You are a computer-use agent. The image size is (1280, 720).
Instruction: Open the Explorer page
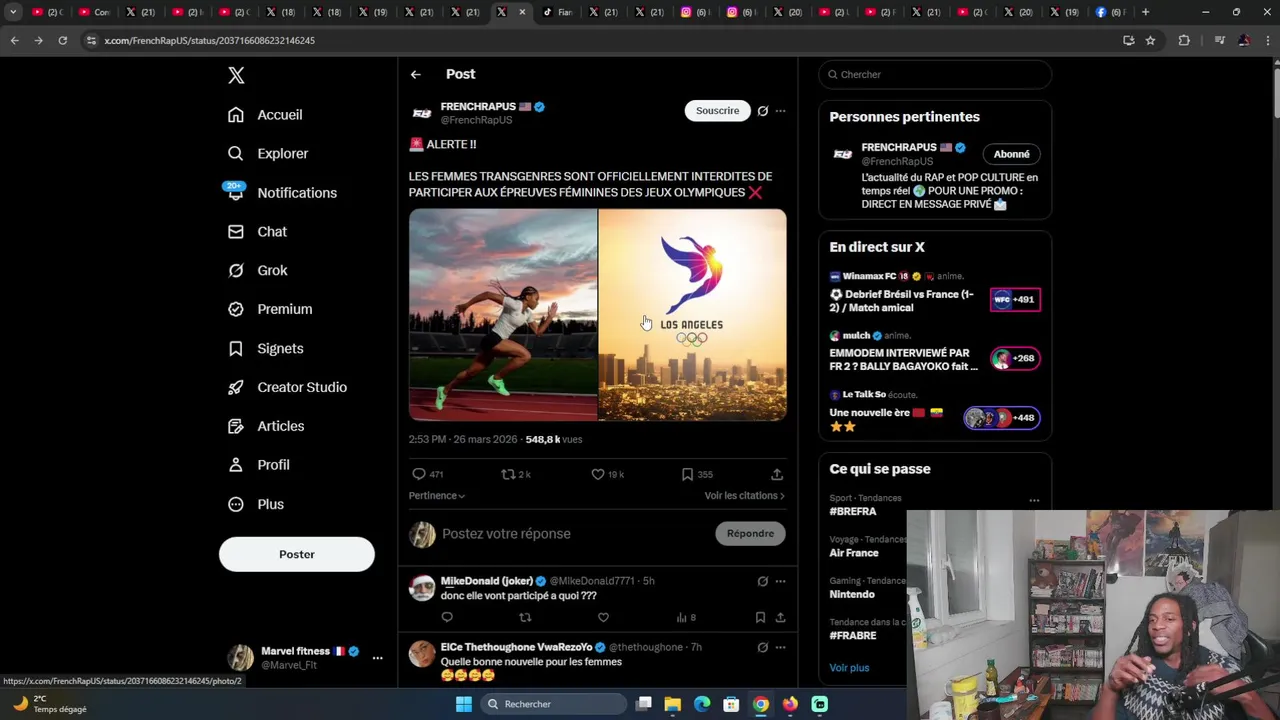coord(268,154)
